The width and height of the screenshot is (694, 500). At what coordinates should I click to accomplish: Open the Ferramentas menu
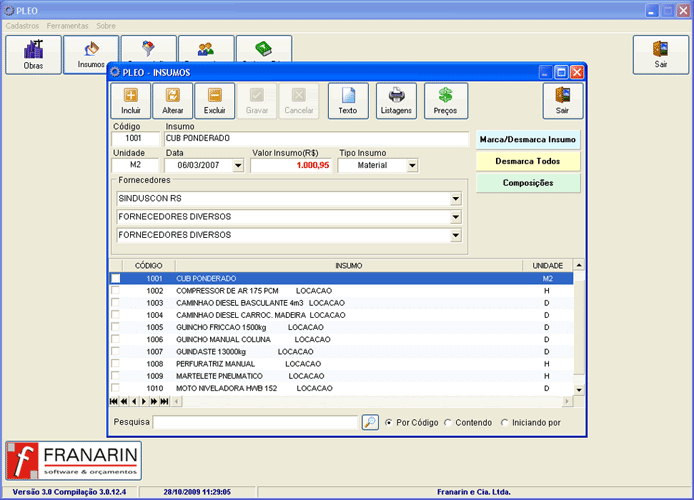67,26
